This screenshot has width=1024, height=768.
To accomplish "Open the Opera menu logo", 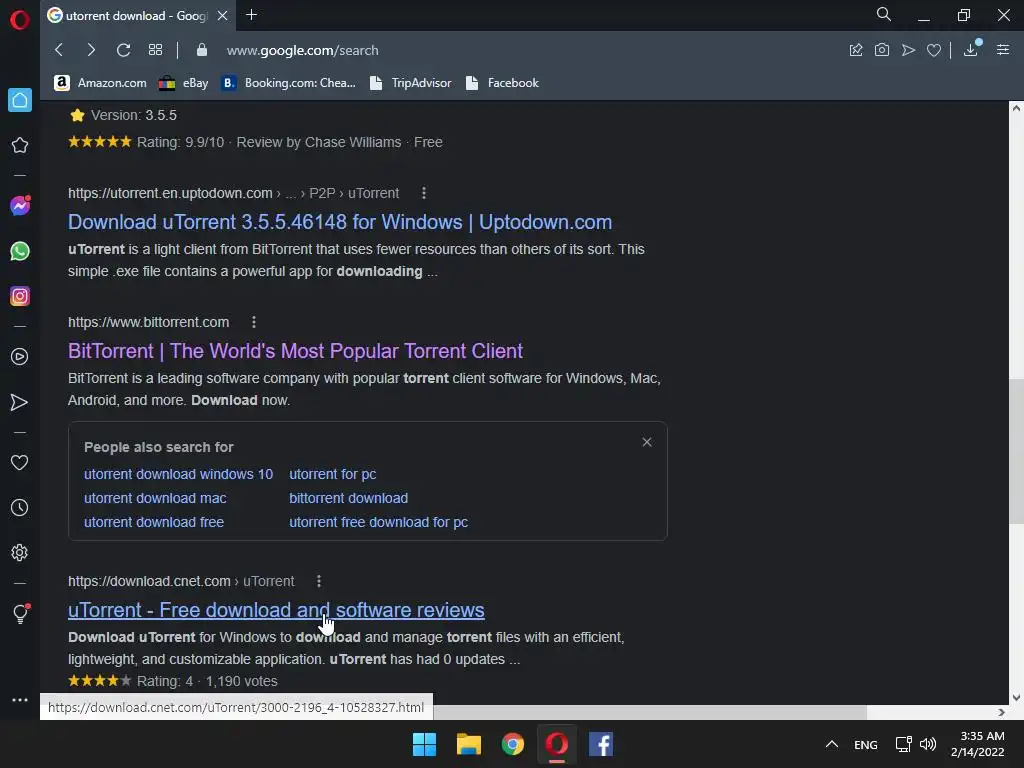I will point(20,20).
